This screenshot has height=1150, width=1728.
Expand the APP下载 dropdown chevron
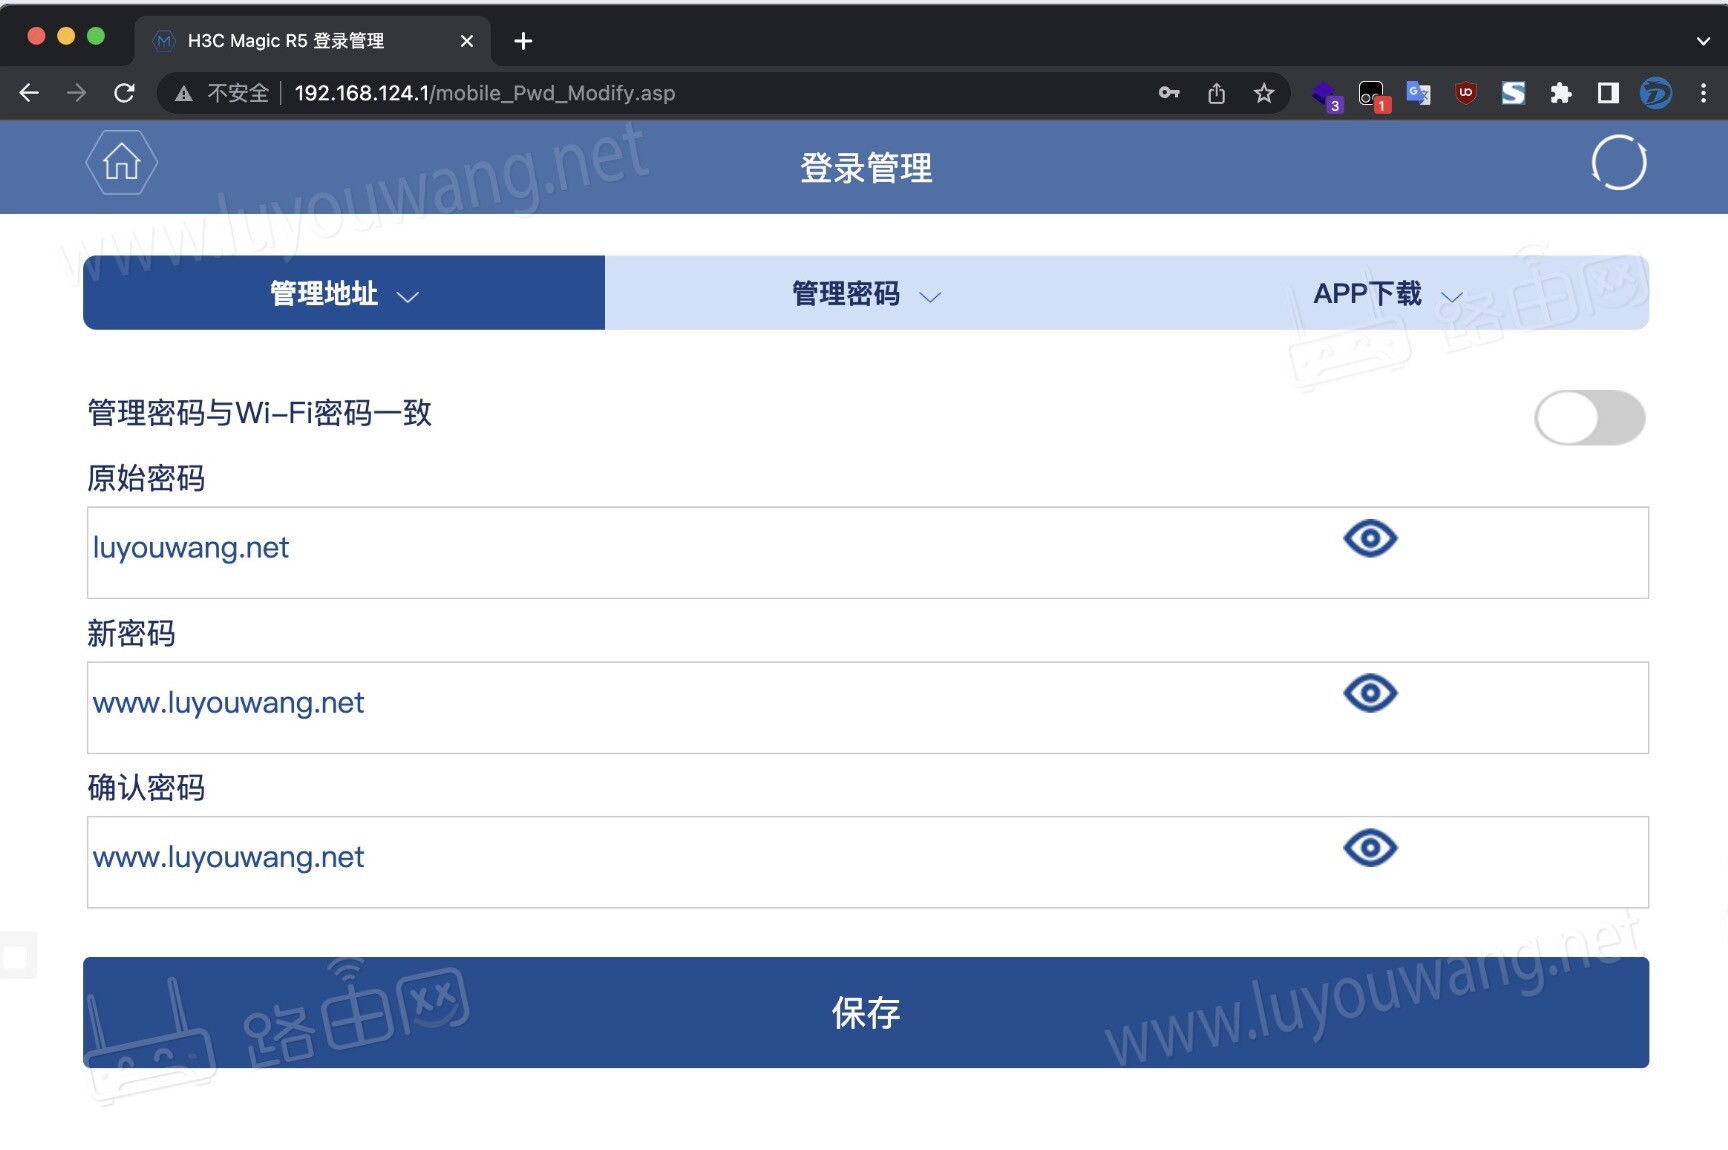pos(1454,296)
